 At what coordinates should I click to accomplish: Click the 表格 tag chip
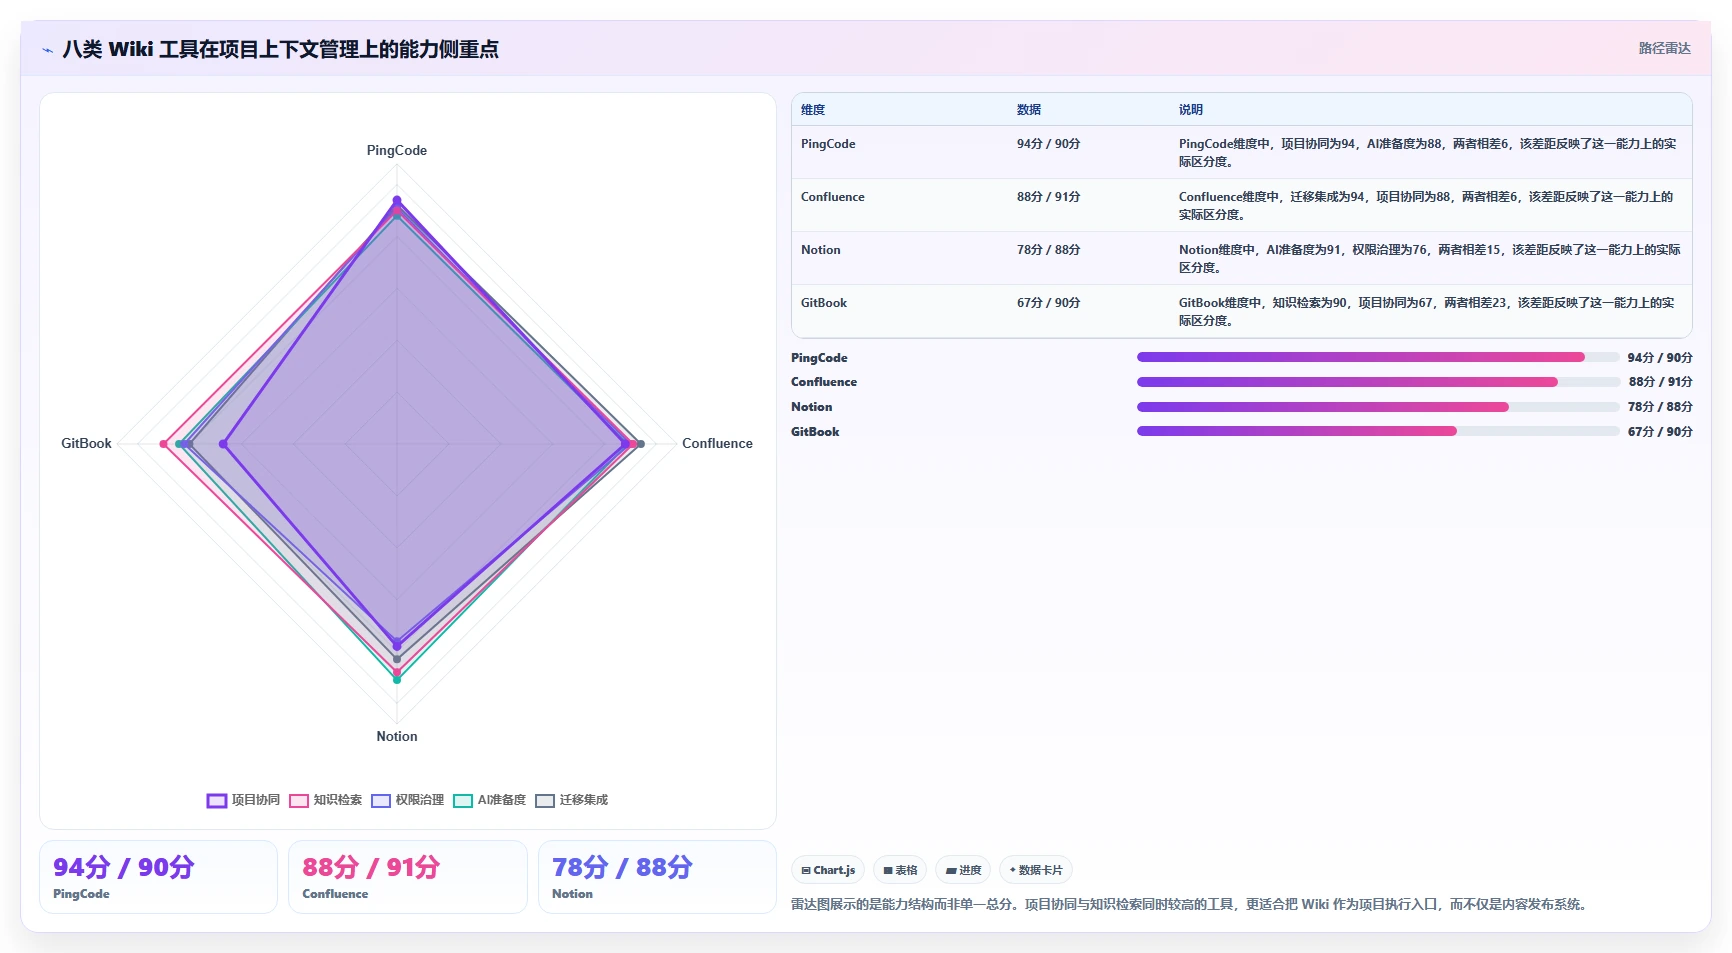(x=900, y=870)
